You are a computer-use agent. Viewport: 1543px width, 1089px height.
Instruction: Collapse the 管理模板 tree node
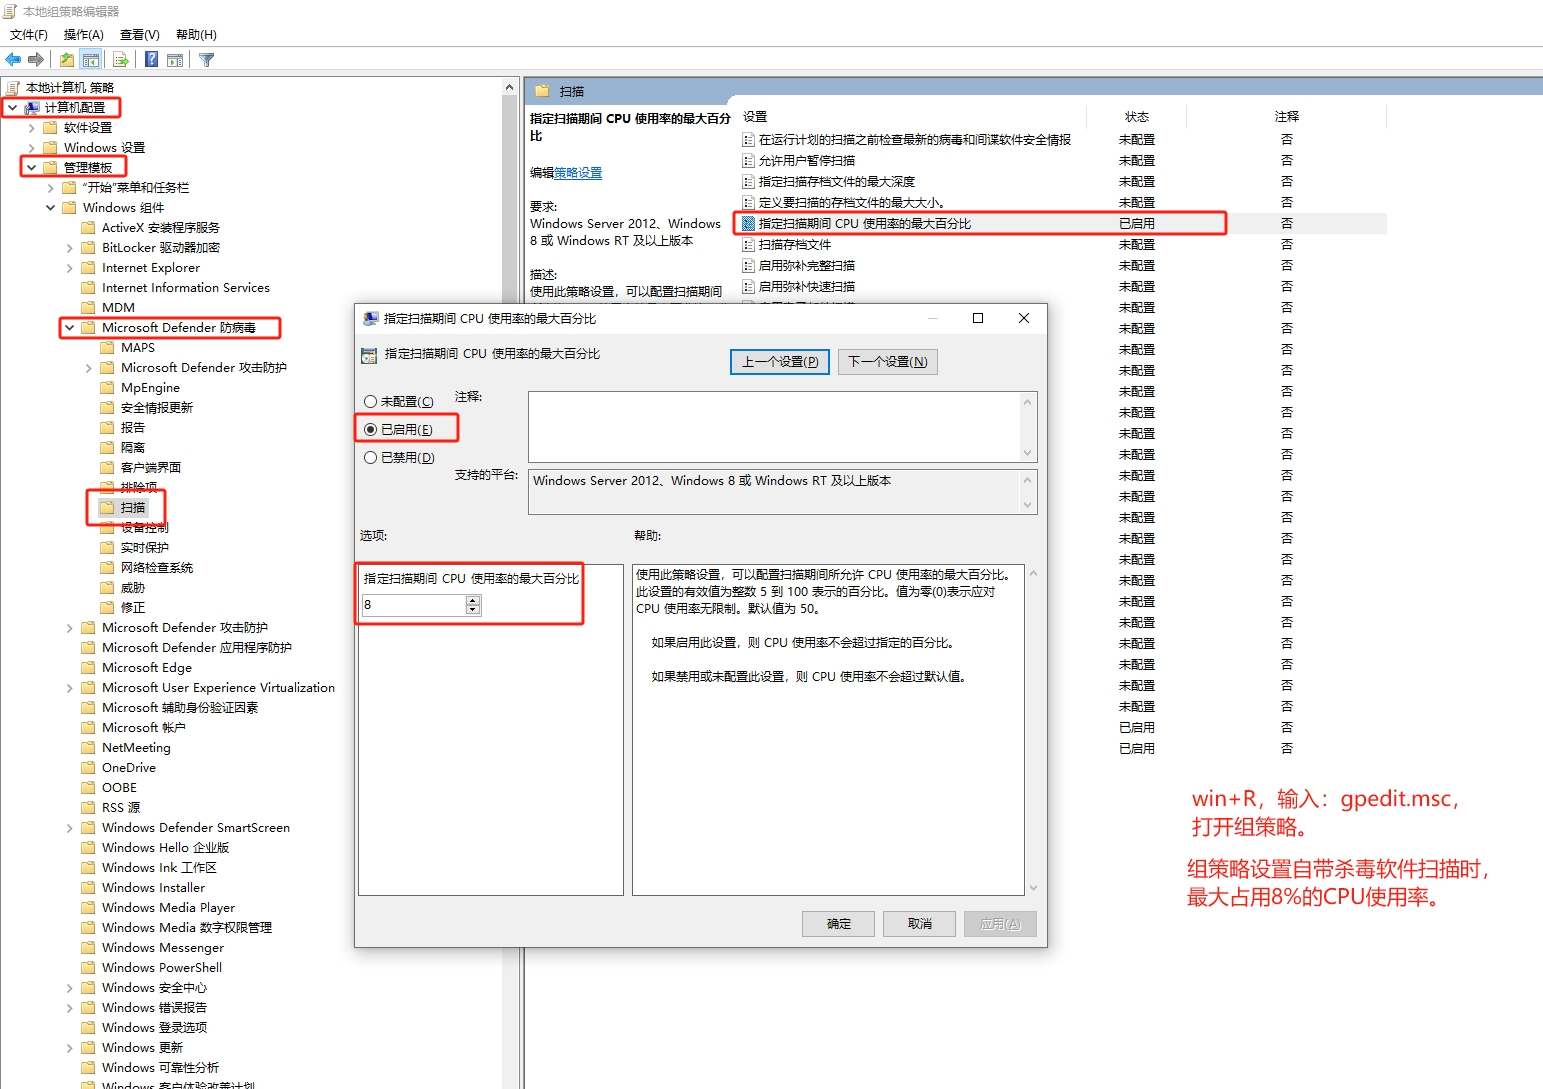coord(31,168)
